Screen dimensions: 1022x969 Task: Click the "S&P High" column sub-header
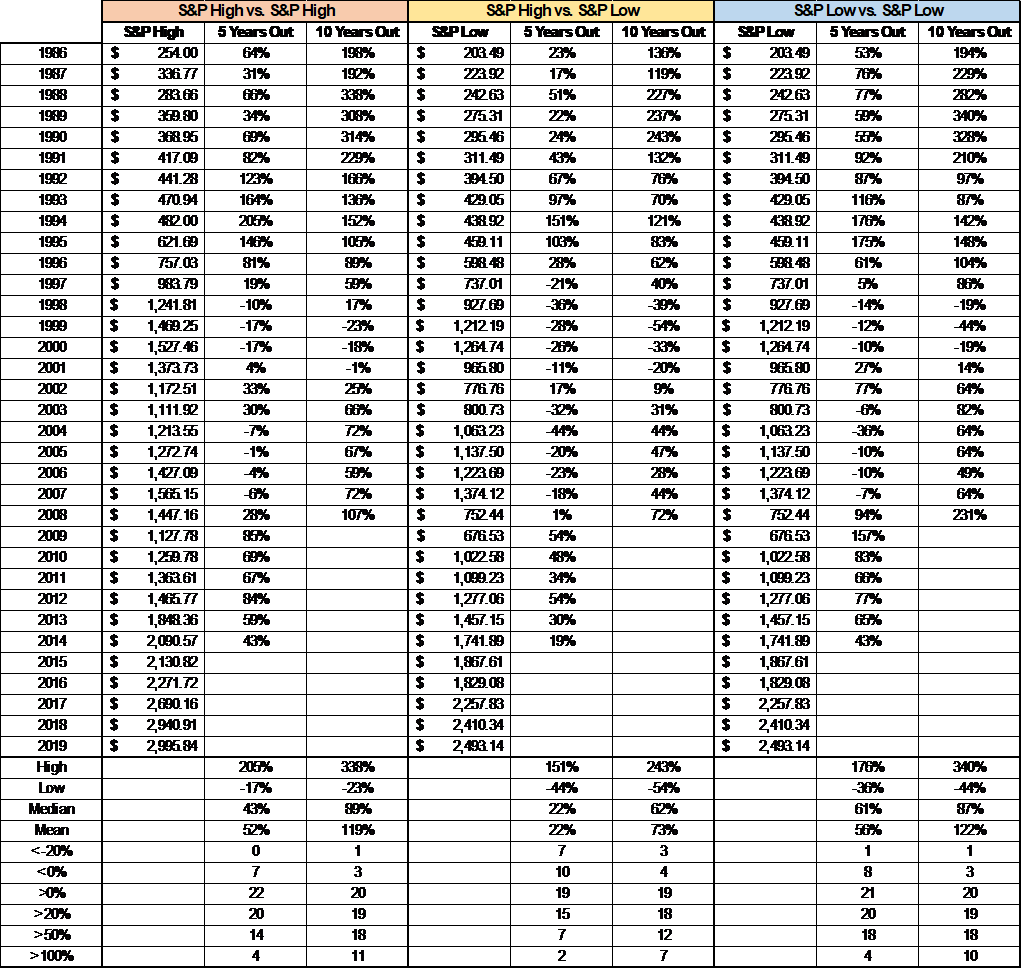(153, 32)
